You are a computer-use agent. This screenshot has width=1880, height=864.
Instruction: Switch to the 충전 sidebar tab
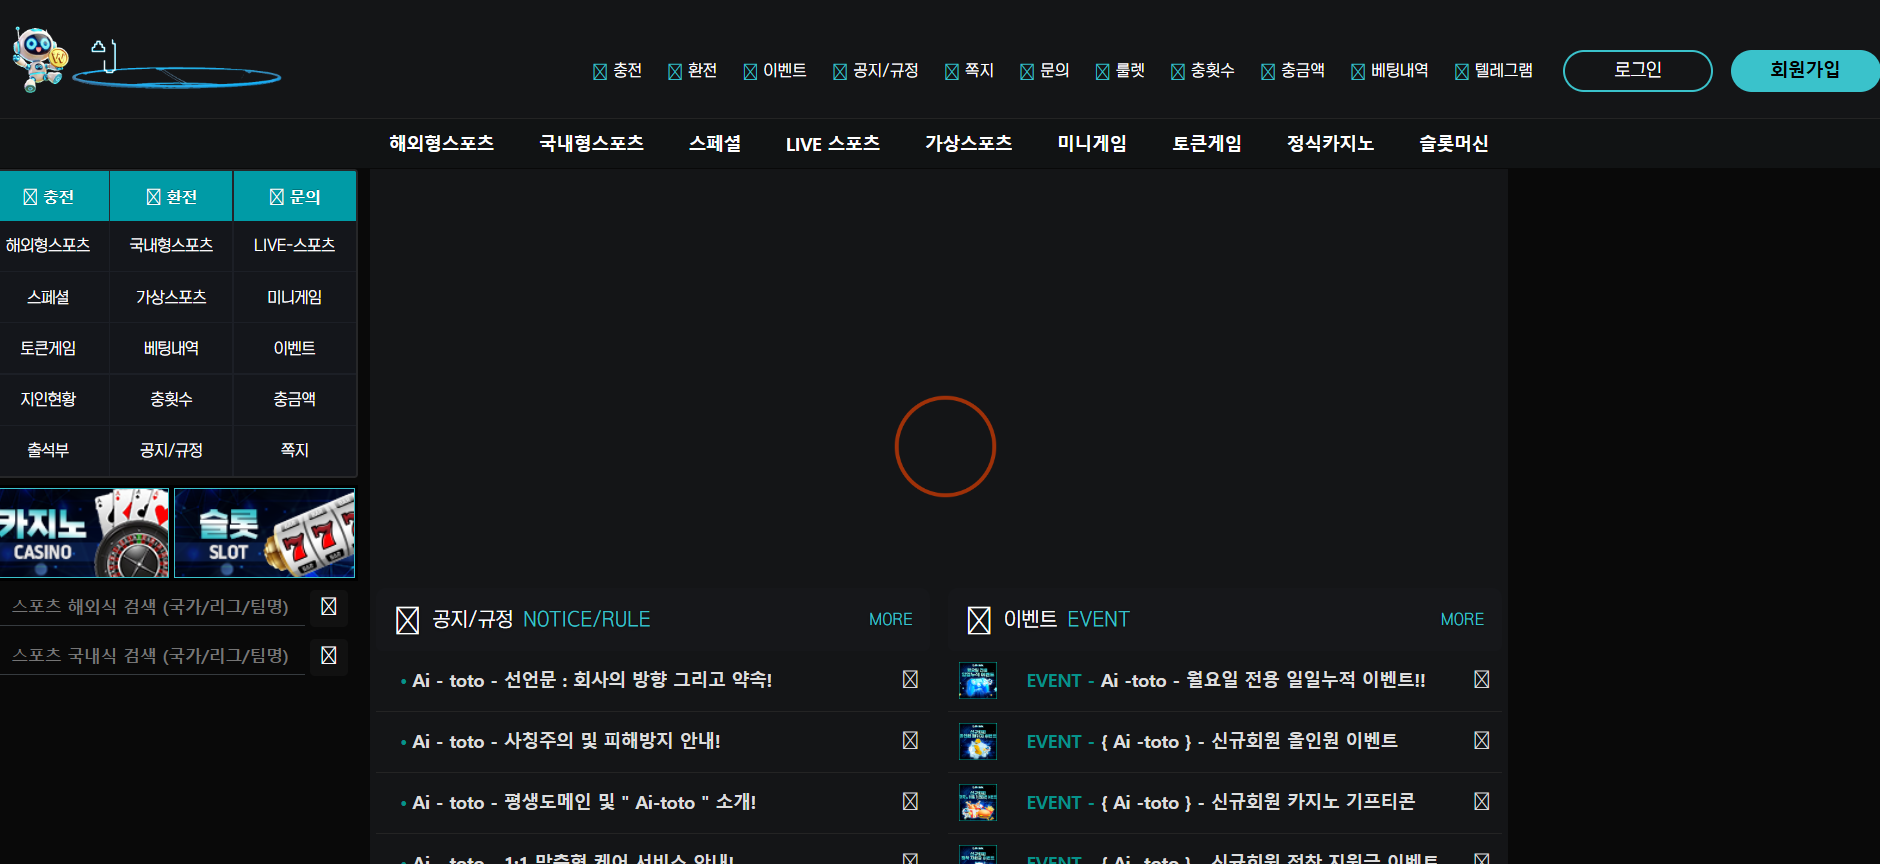(50, 197)
